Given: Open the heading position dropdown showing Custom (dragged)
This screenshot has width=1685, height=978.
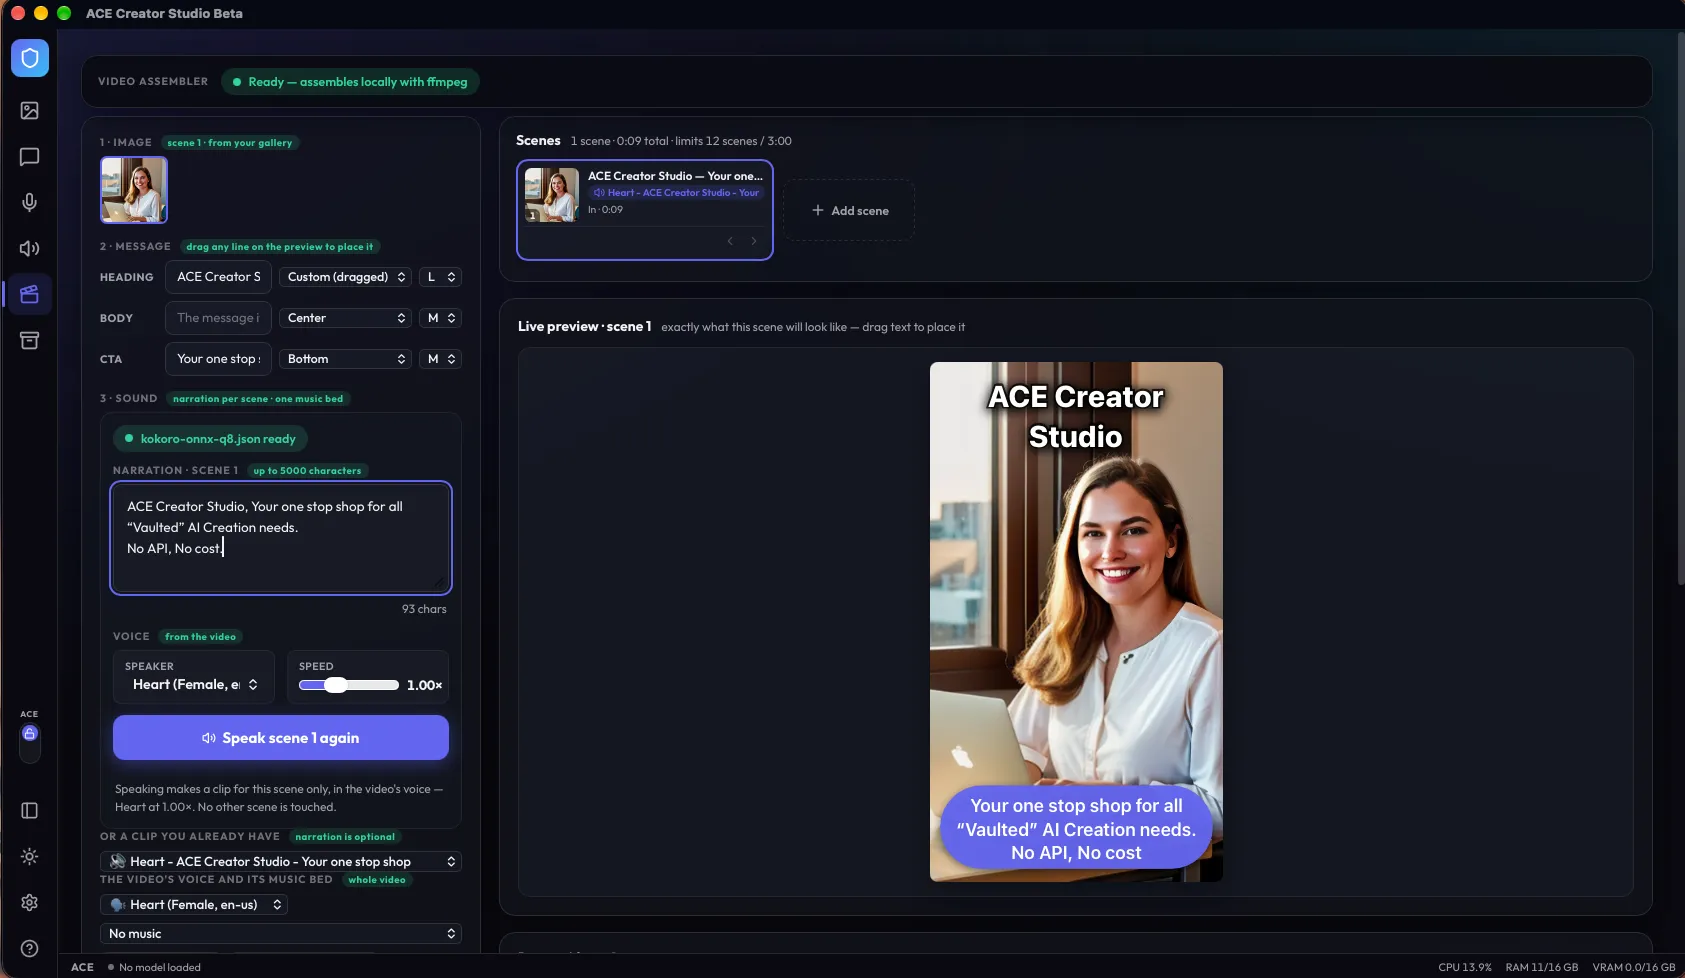Looking at the screenshot, I should (346, 277).
